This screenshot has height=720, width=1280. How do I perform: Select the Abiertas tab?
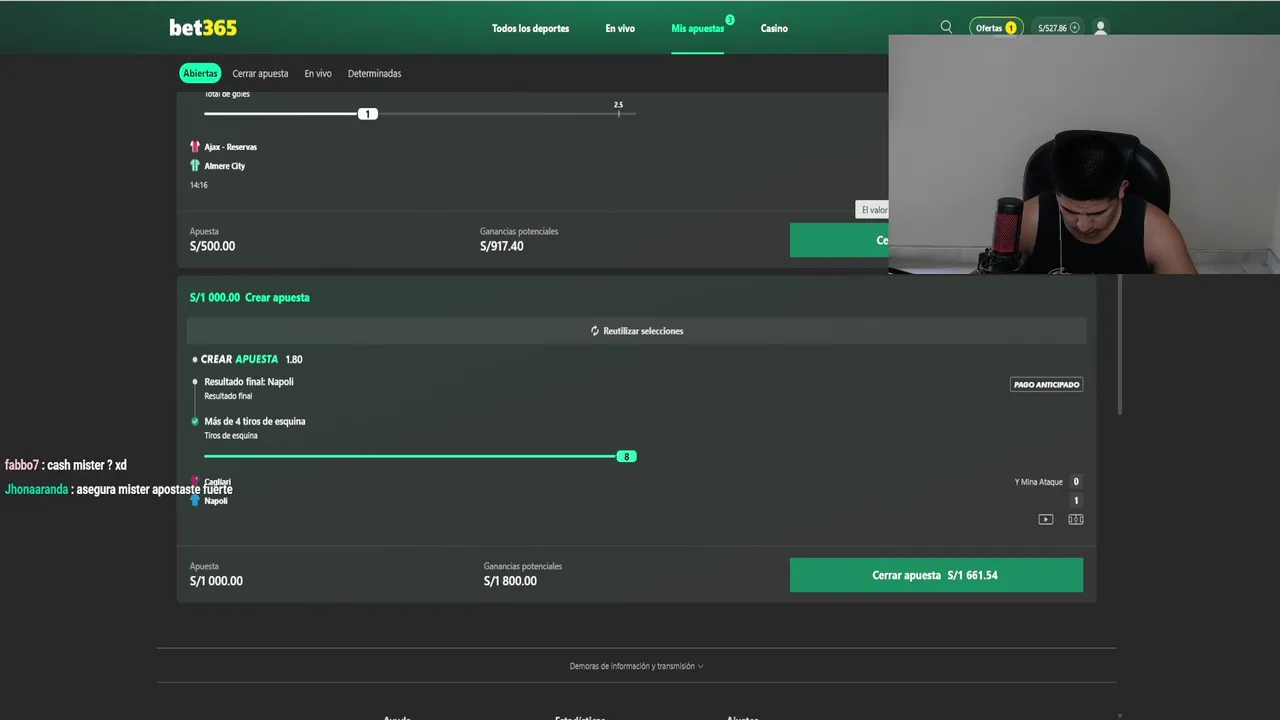pos(200,73)
